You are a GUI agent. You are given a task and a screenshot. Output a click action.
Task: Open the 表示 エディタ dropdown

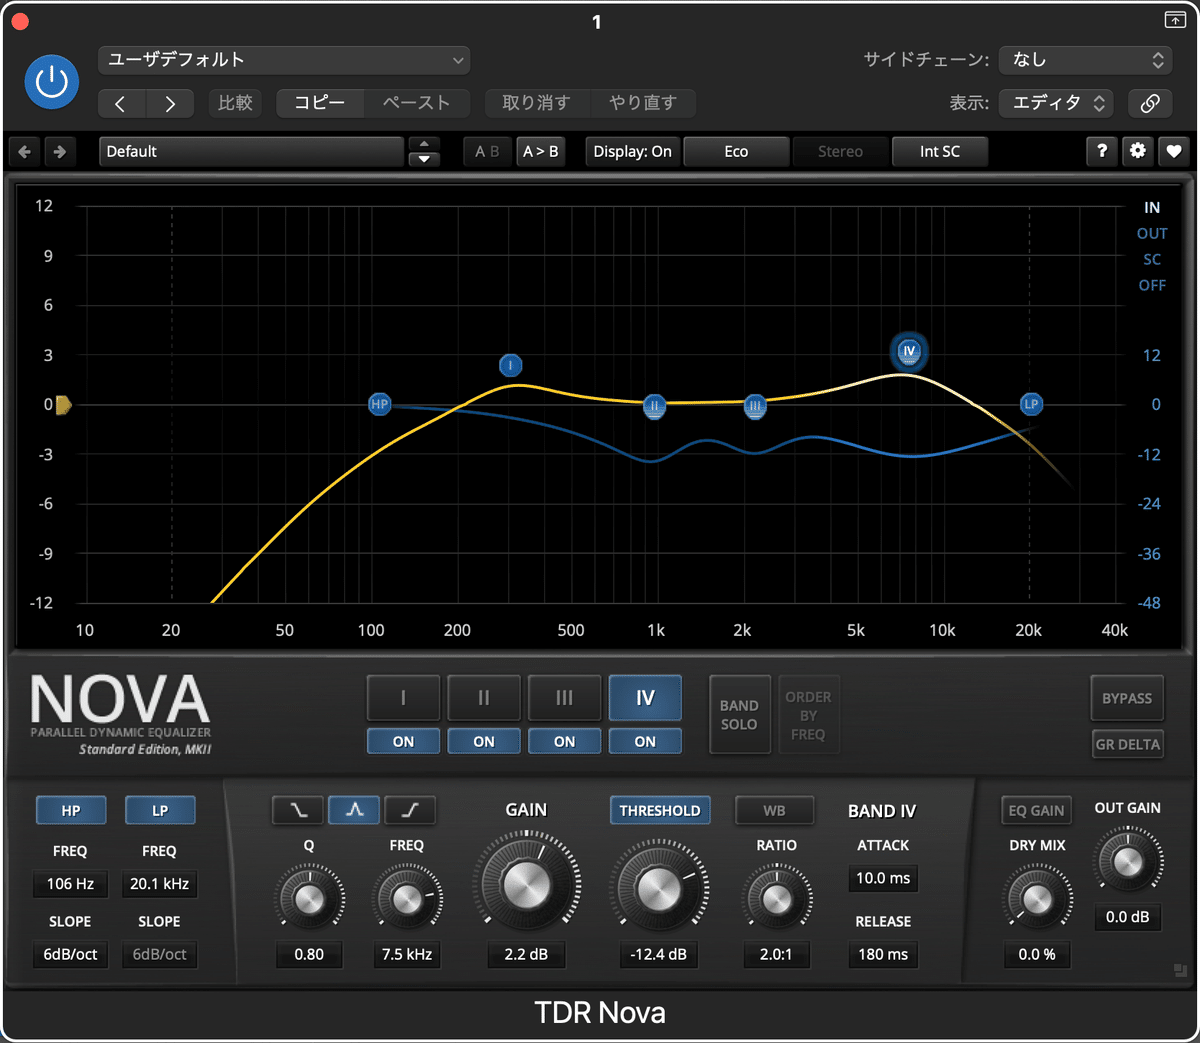point(1057,103)
